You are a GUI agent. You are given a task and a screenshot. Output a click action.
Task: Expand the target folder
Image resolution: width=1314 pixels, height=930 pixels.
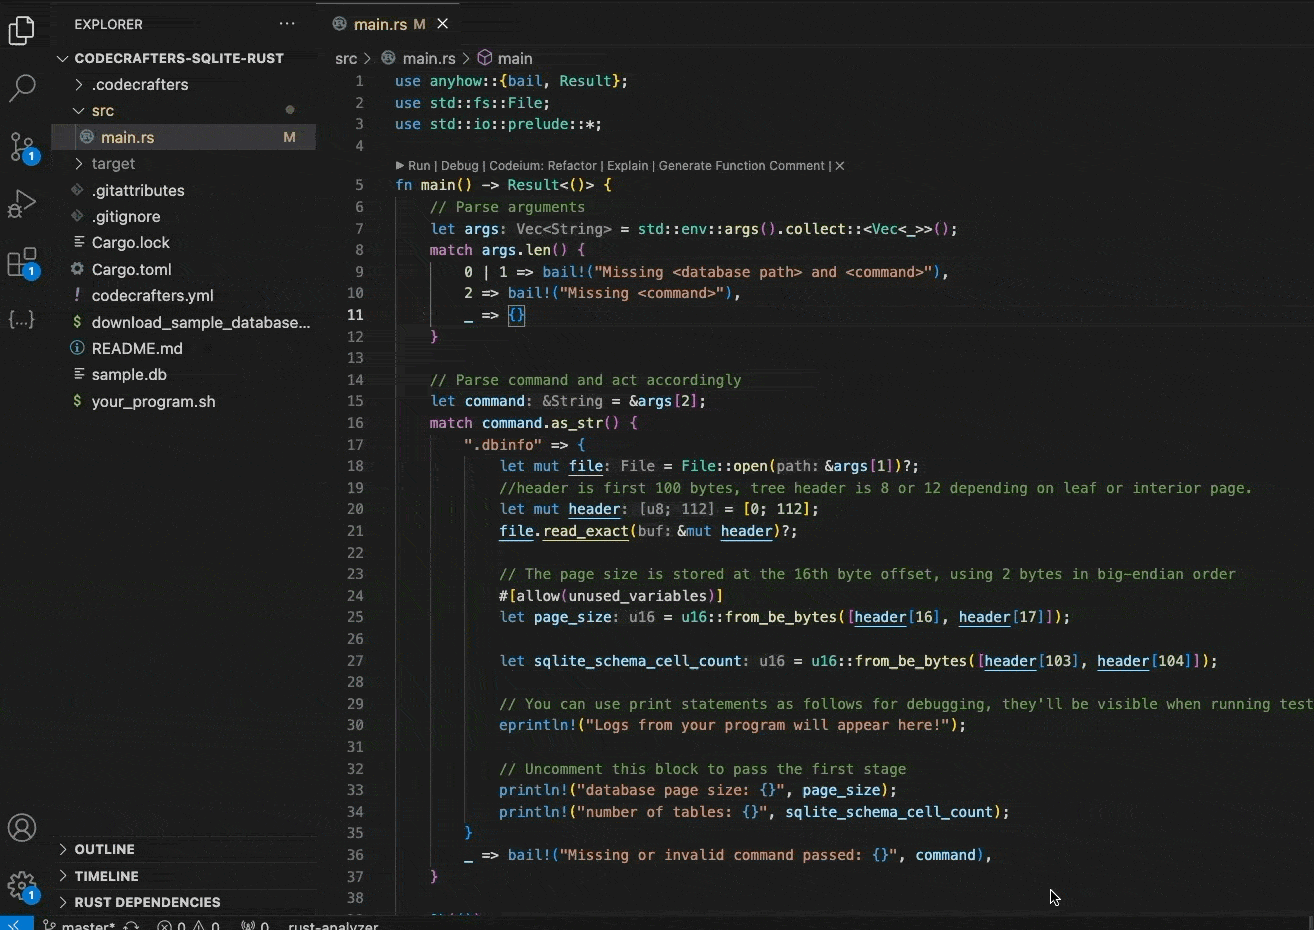pyautogui.click(x=113, y=164)
